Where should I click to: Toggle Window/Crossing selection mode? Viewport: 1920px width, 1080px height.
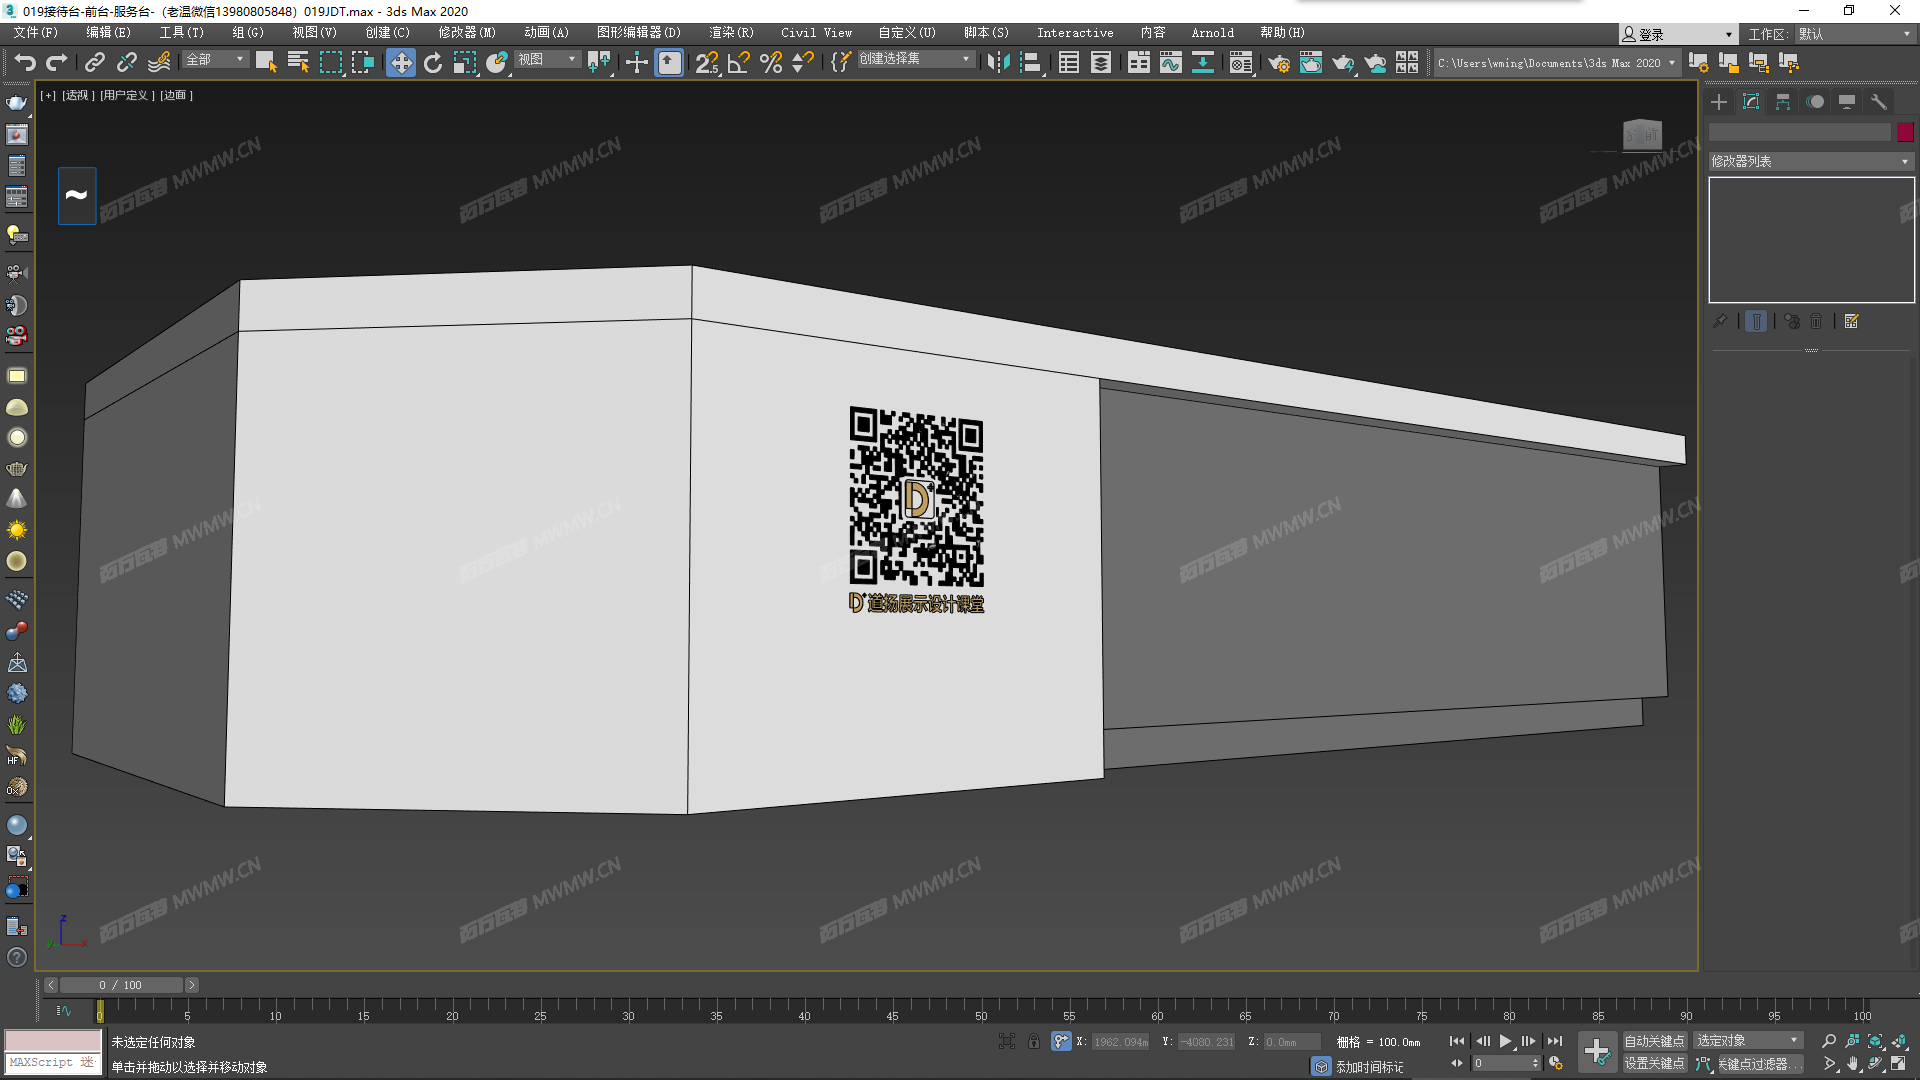[362, 63]
